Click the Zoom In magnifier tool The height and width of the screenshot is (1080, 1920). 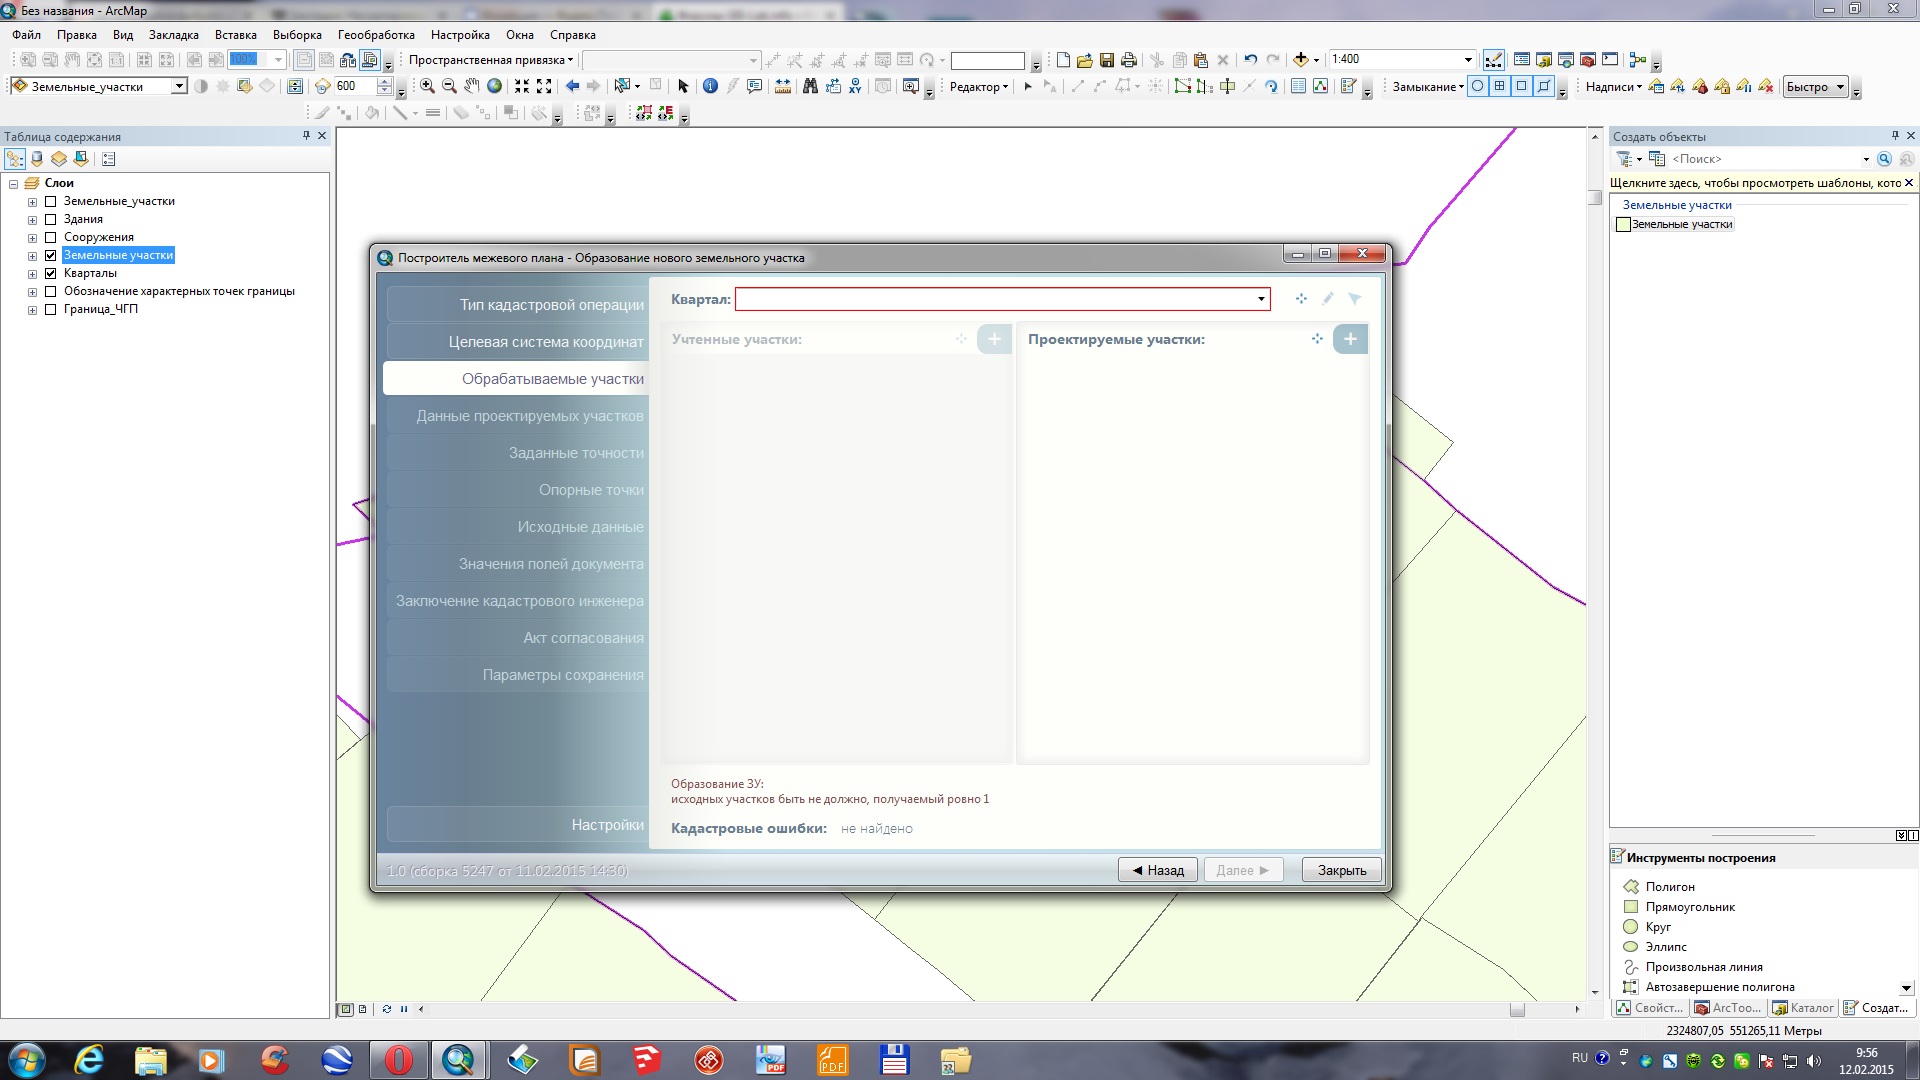(x=427, y=87)
